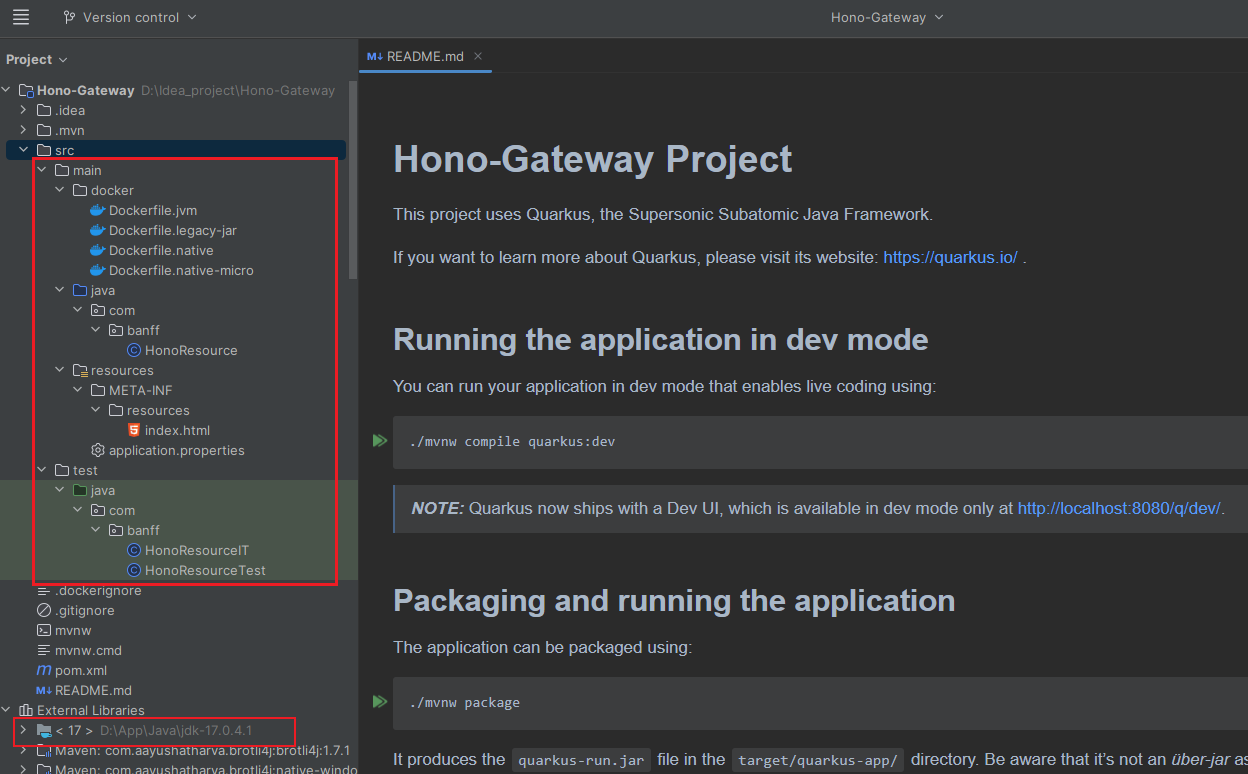1248x774 pixels.
Task: Open the localhost:8080/q/dev/ link
Action: pos(1118,508)
